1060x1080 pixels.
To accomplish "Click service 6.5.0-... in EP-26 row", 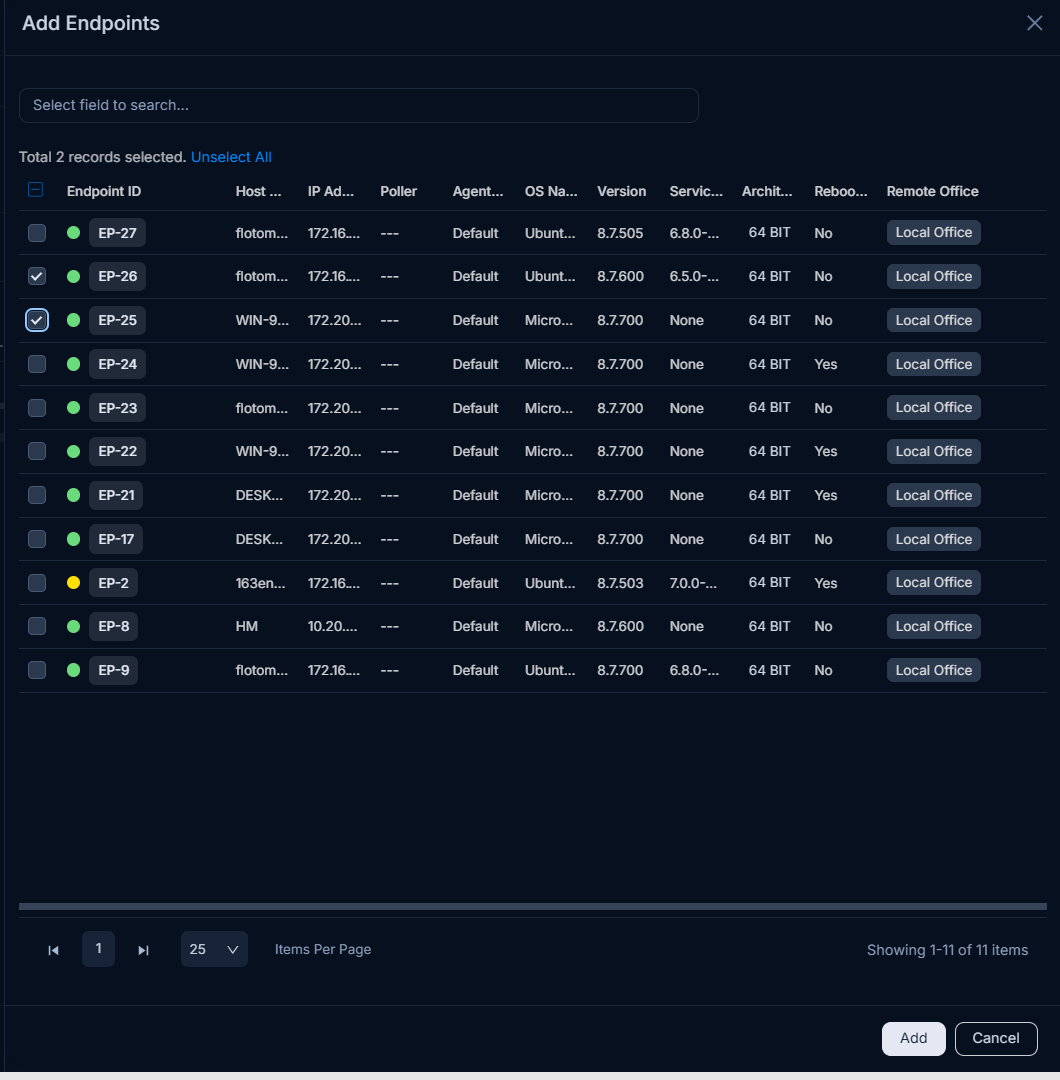I will pyautogui.click(x=694, y=276).
